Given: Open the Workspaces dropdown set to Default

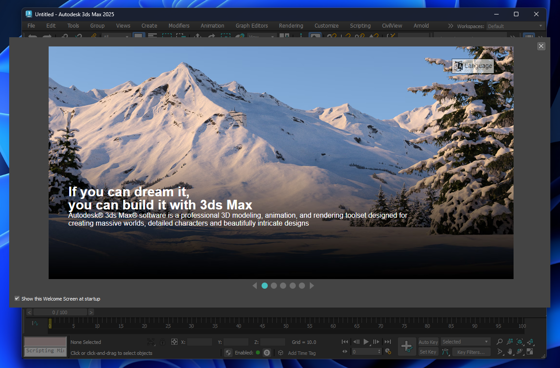Looking at the screenshot, I should [515, 26].
